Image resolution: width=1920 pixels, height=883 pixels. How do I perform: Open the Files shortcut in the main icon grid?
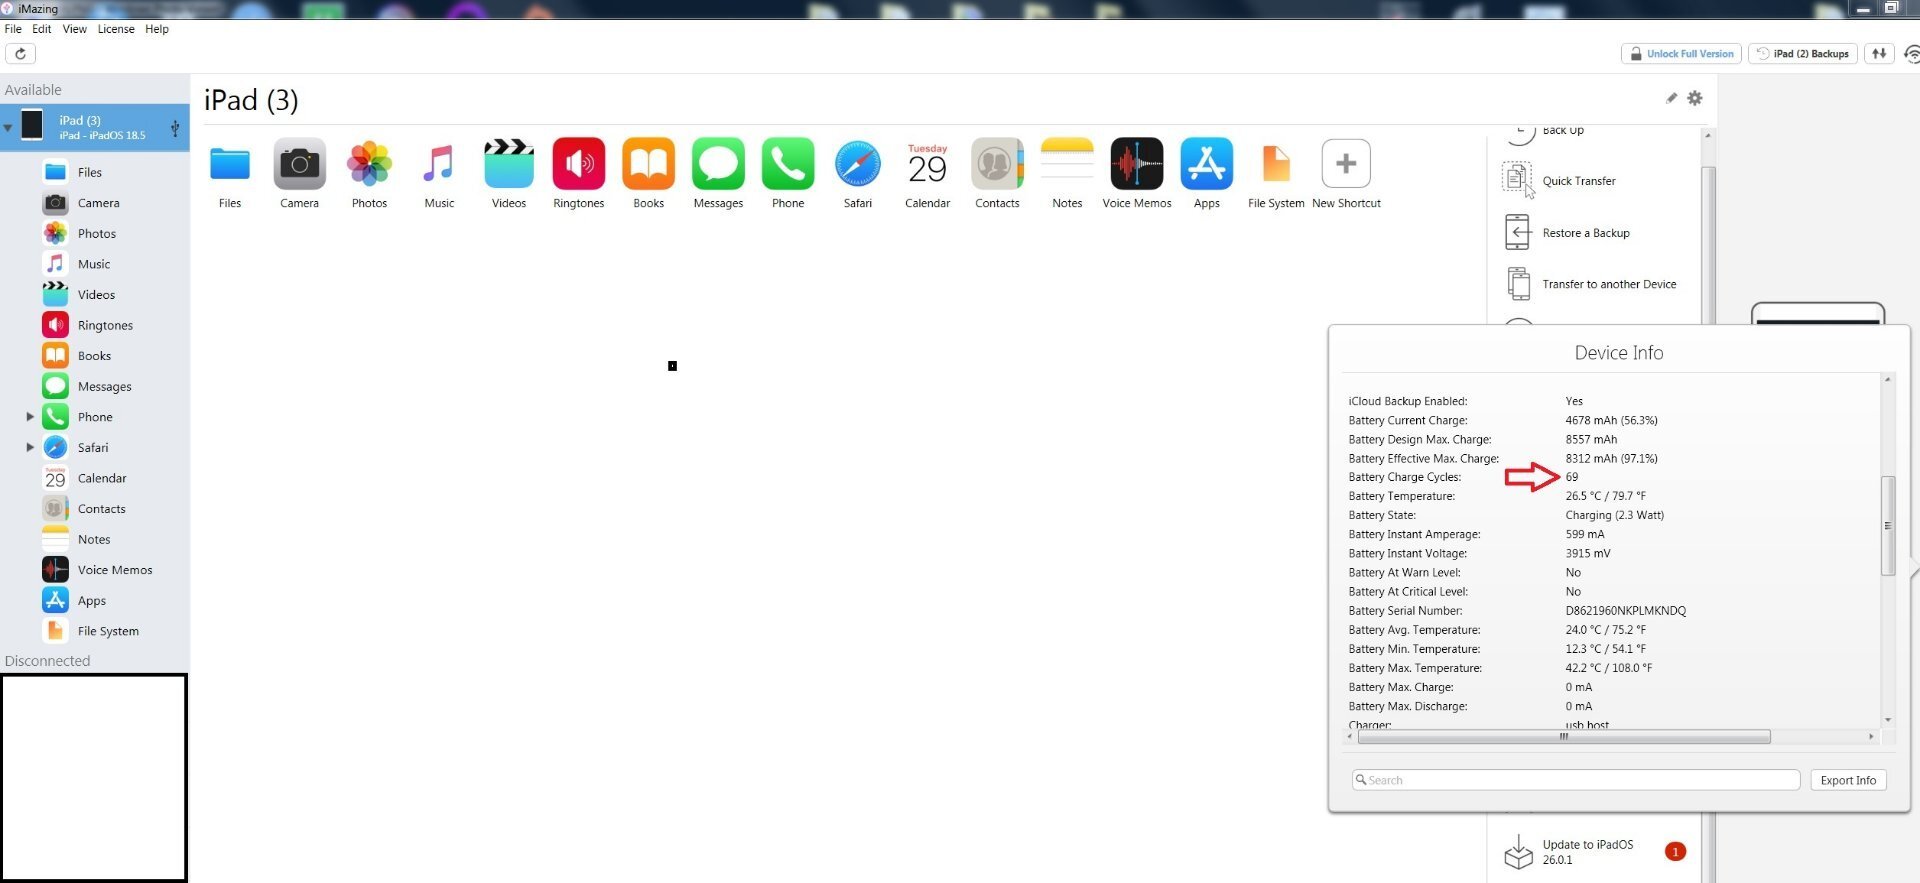pos(230,164)
